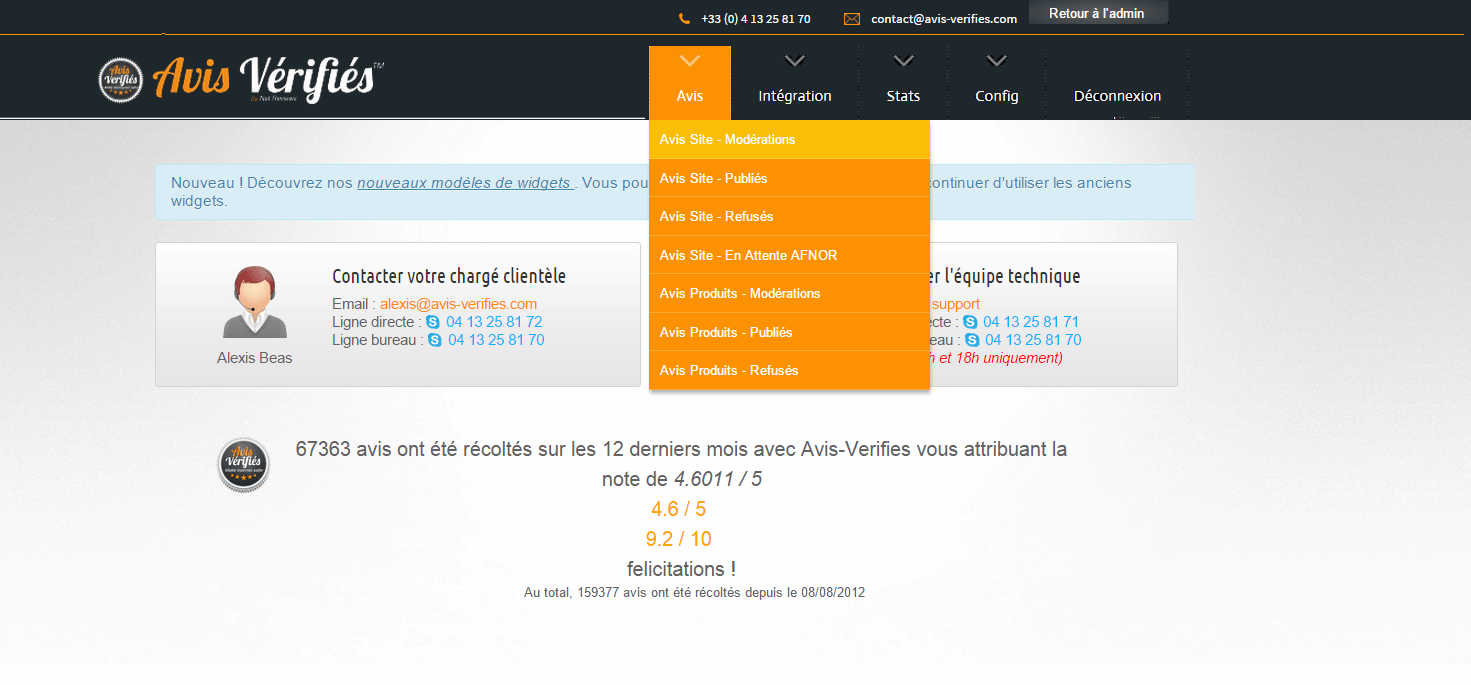Screen dimensions: 1471x685
Task: Expand the Config menu chevron
Action: (x=997, y=62)
